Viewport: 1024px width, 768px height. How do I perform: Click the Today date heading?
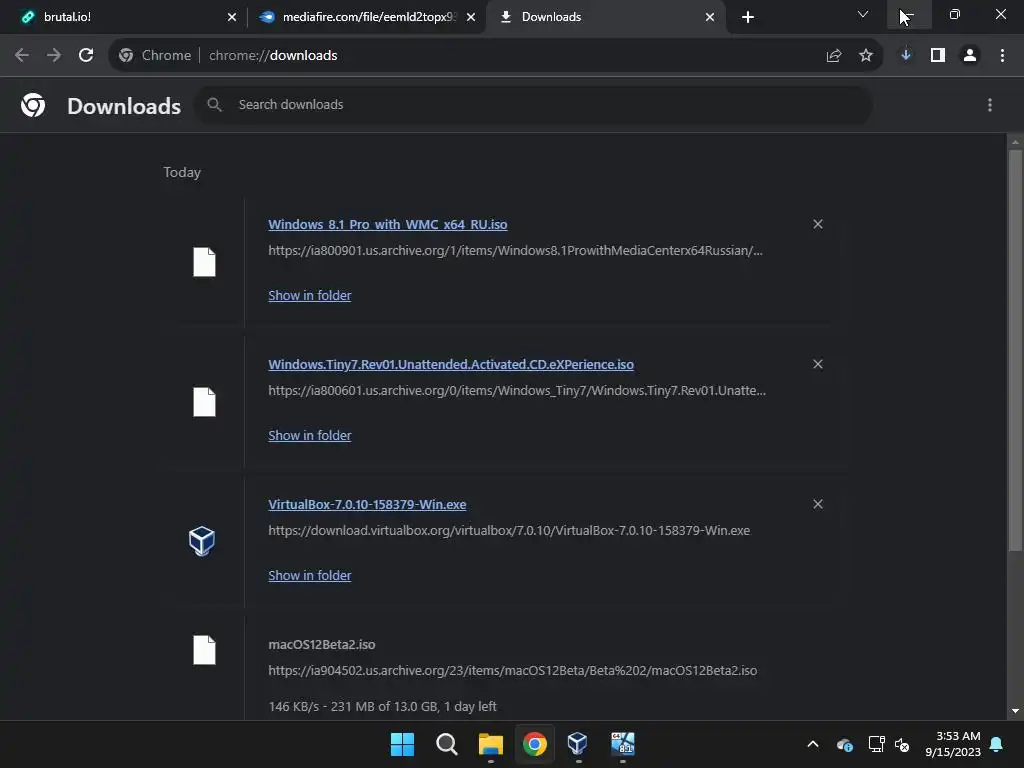coord(182,172)
